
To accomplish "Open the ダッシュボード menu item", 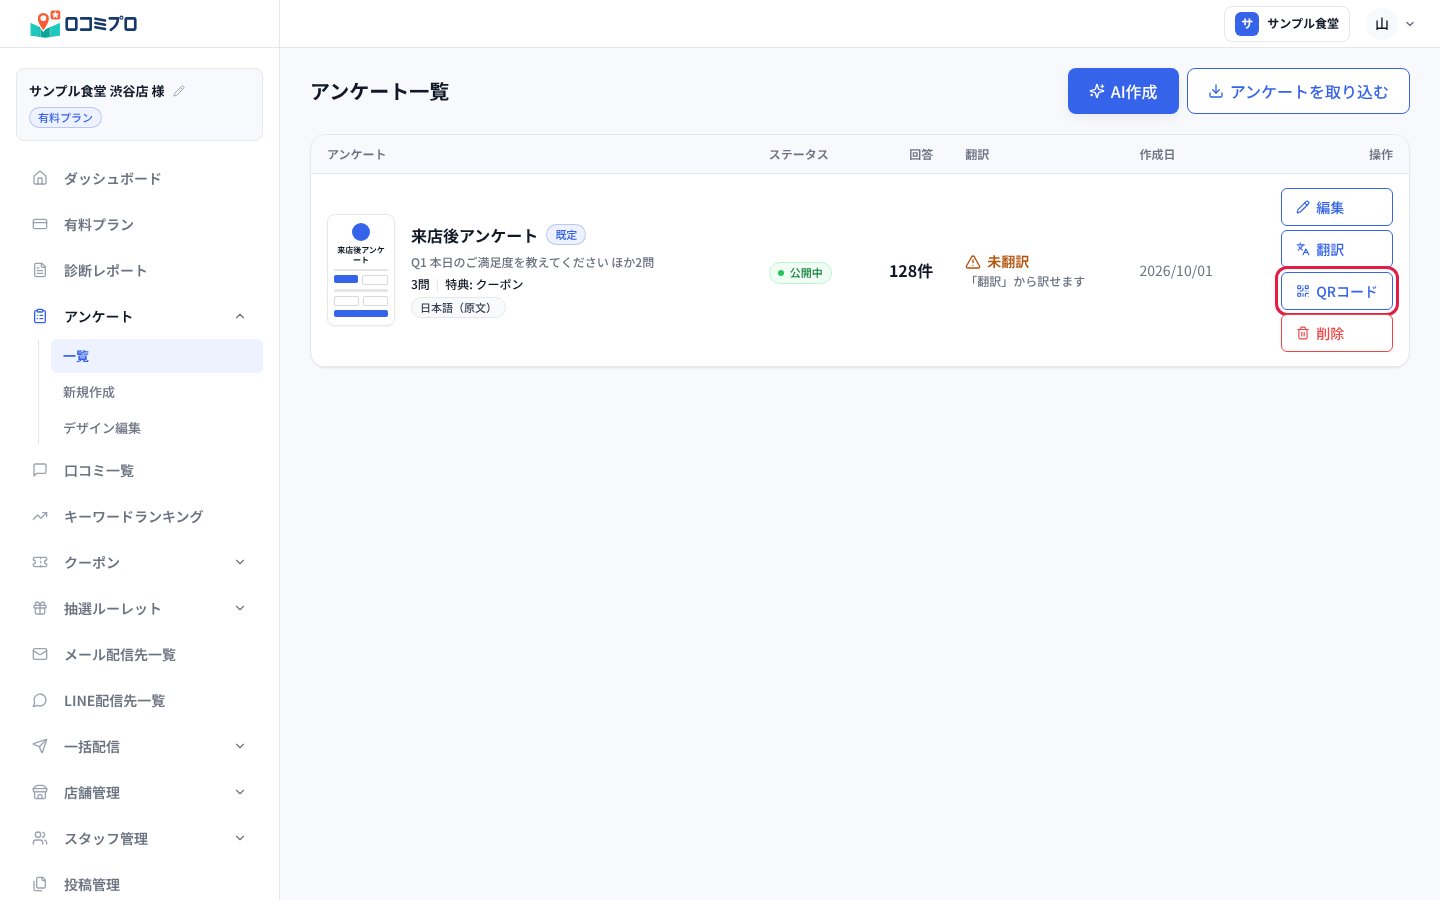I will click(140, 178).
